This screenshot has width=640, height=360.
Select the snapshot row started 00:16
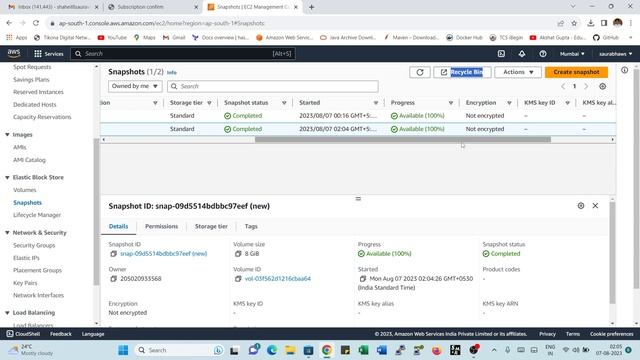coord(358,116)
